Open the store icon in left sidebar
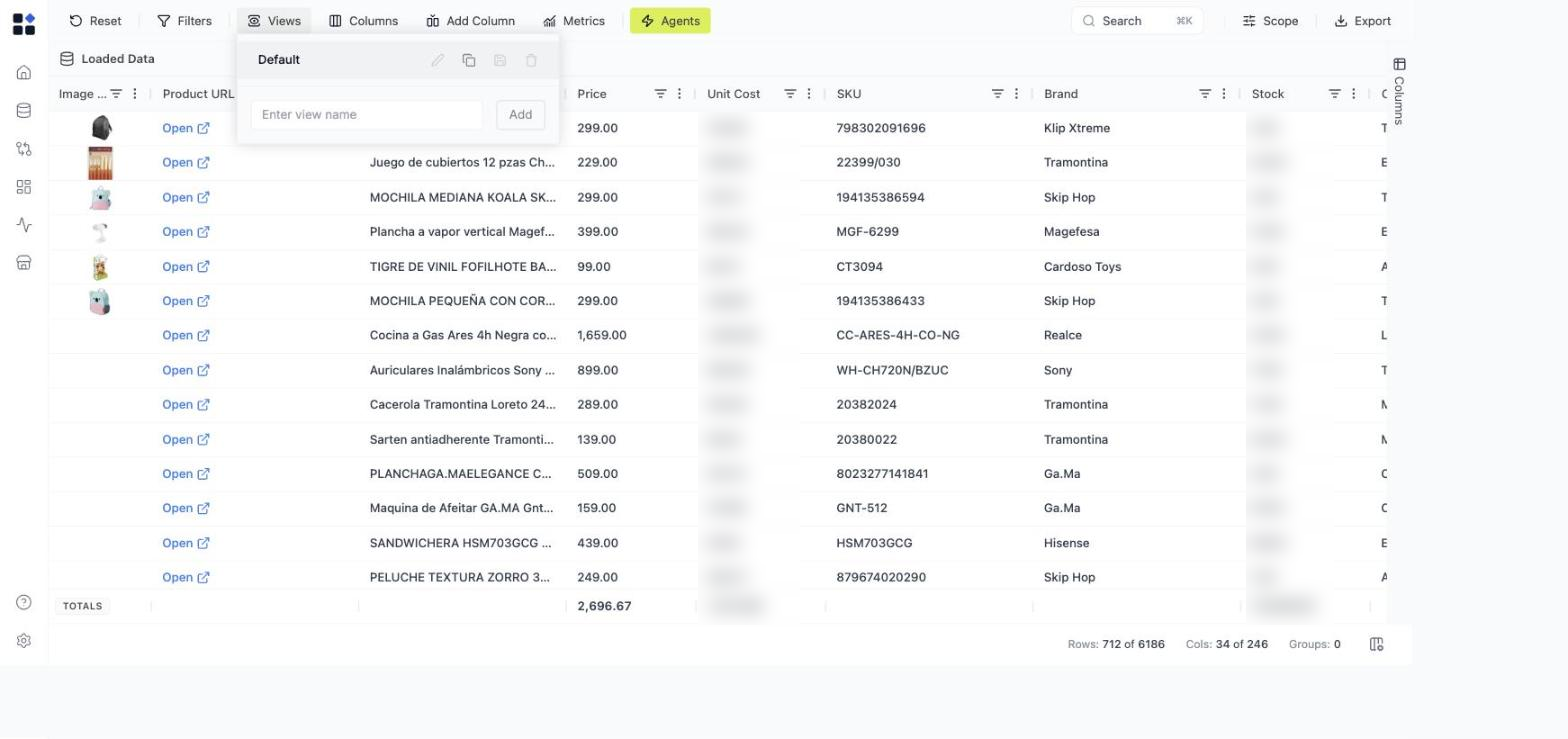 click(24, 263)
